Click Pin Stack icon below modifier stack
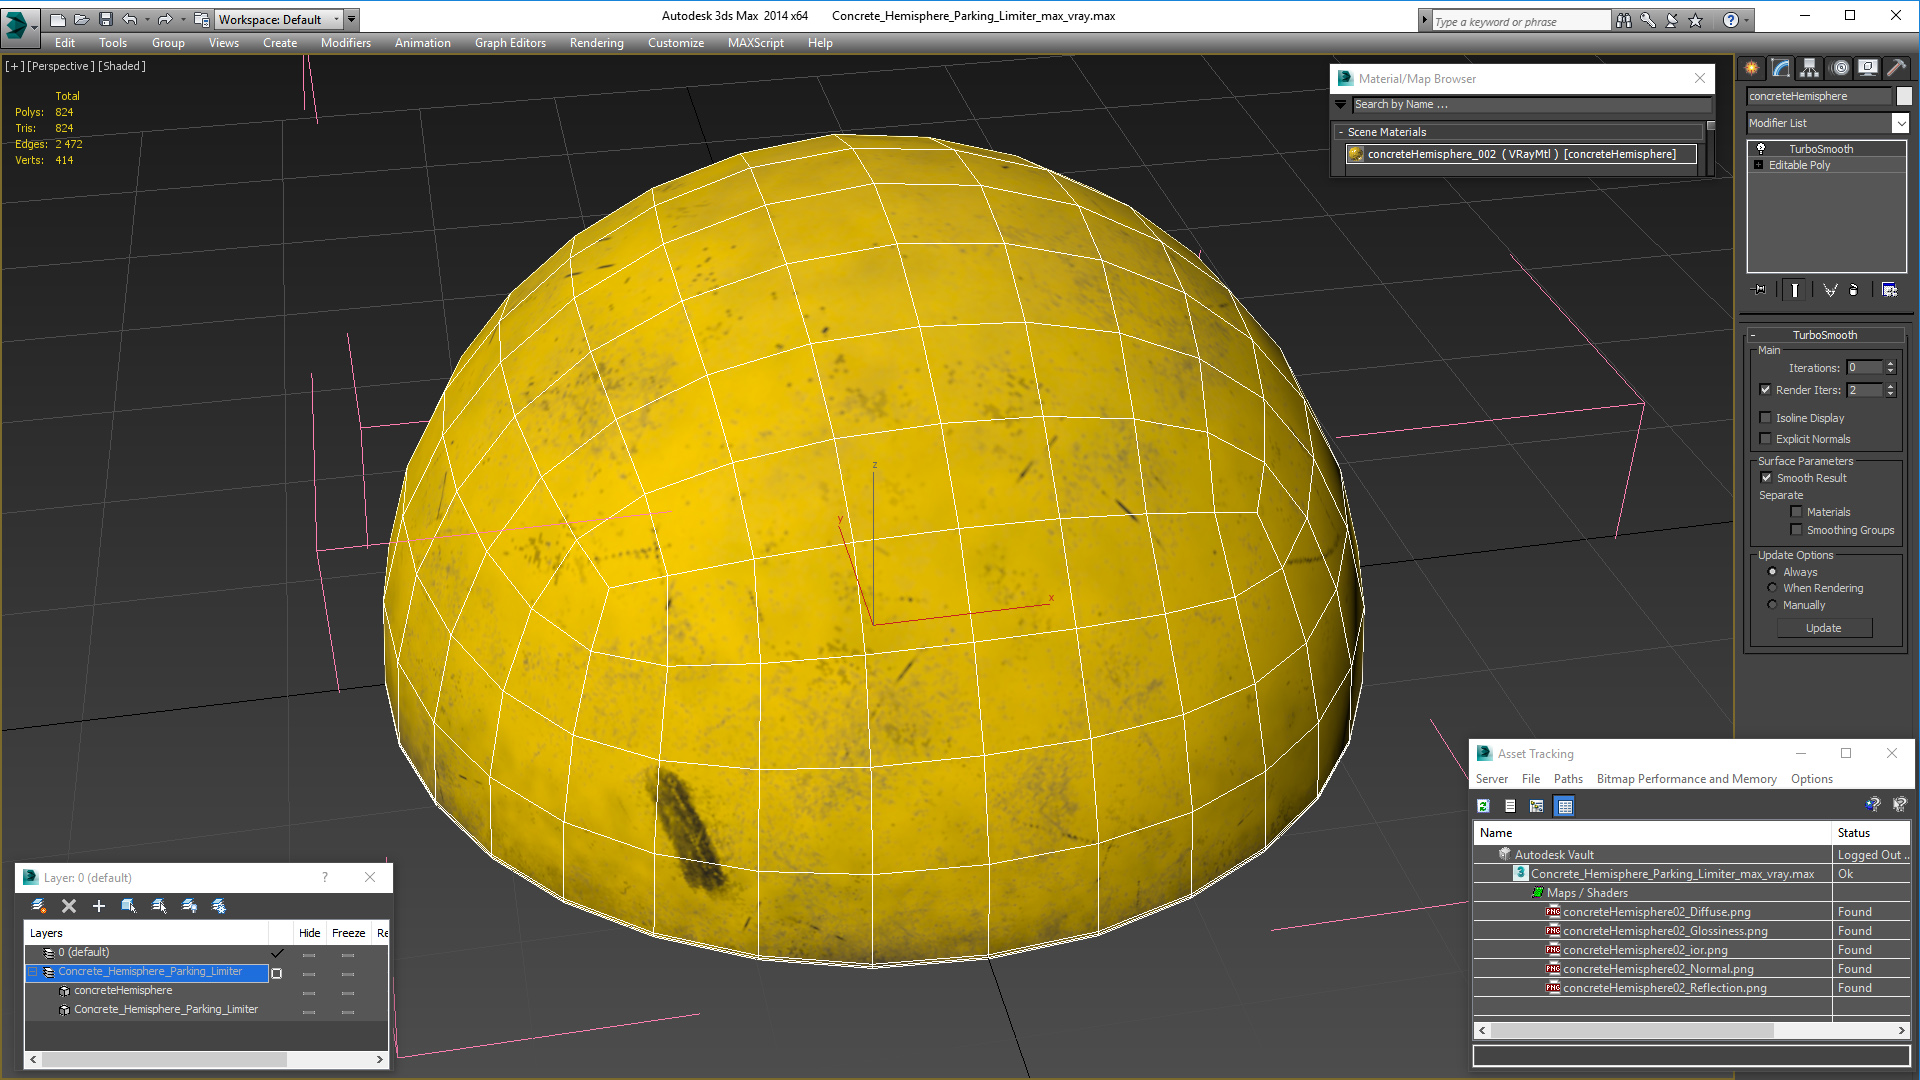1920x1080 pixels. [1760, 290]
